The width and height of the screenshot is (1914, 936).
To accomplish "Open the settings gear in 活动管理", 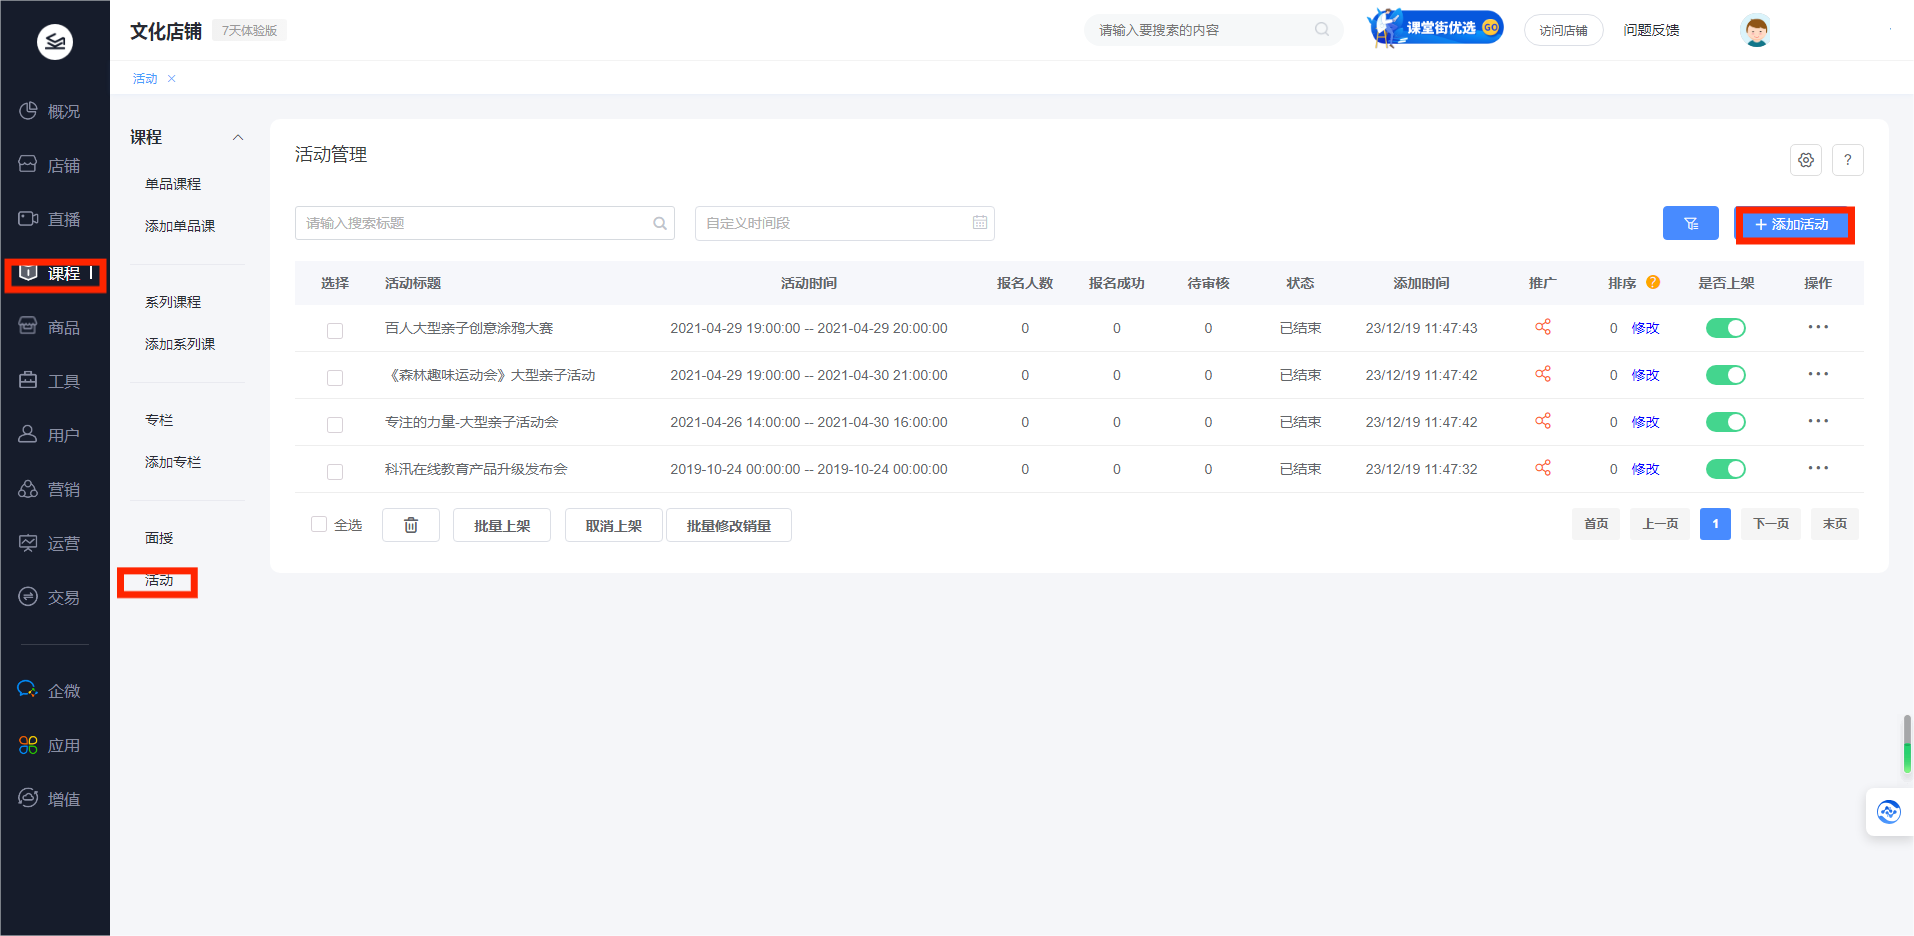I will pos(1805,160).
